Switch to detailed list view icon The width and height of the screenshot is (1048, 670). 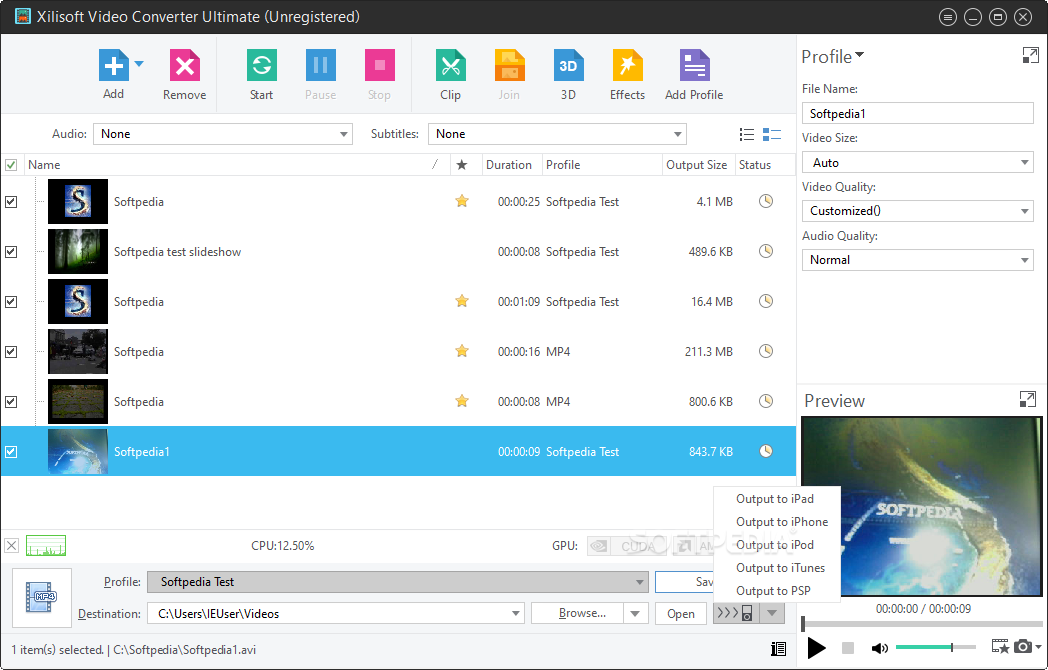[x=772, y=134]
